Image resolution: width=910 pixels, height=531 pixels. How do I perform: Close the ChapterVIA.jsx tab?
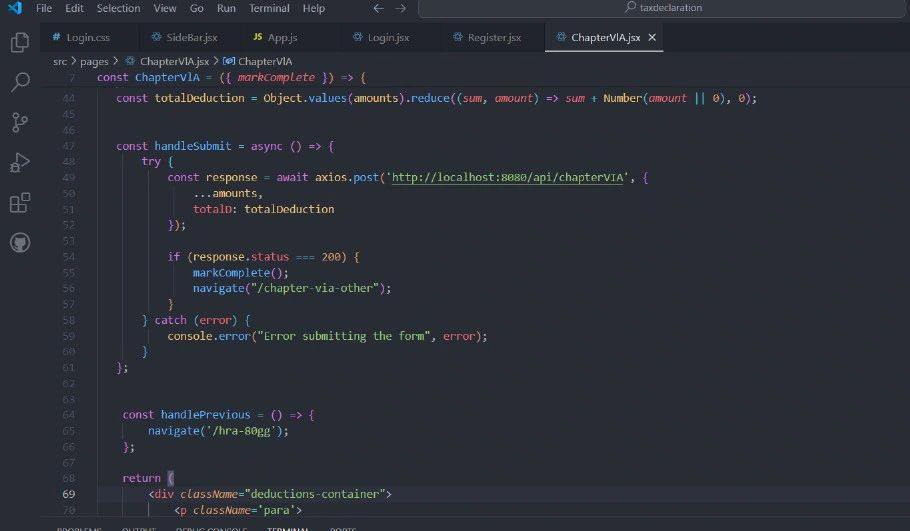click(652, 38)
